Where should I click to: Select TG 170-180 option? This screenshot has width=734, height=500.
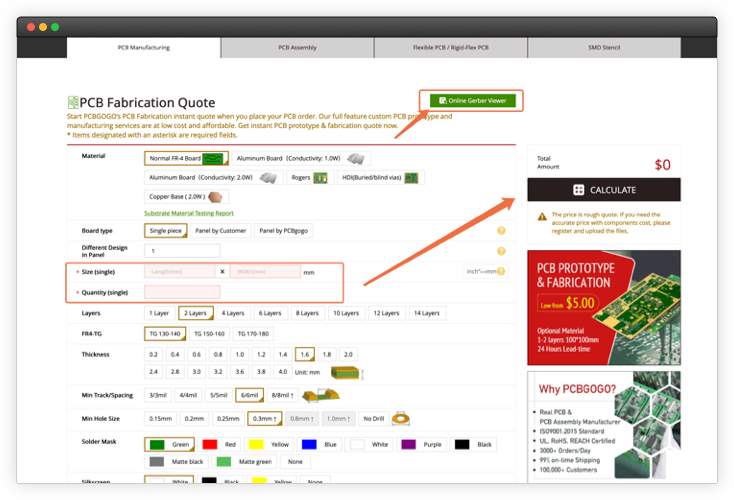(253, 334)
